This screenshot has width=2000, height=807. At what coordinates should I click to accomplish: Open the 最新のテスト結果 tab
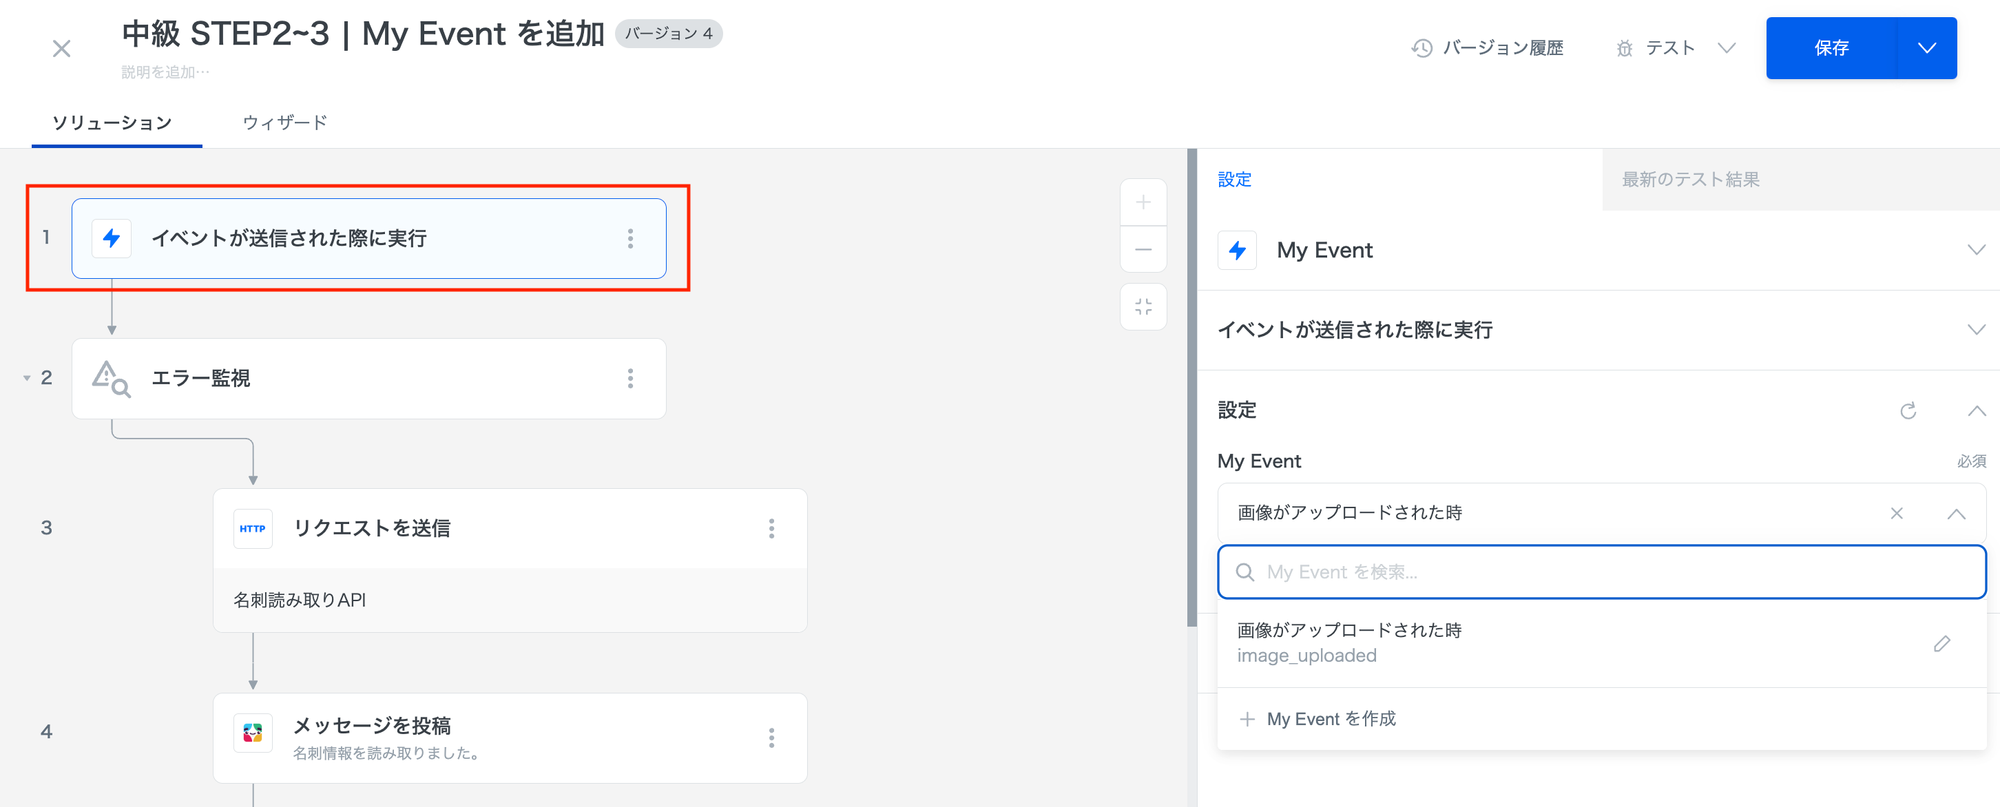[x=1690, y=180]
